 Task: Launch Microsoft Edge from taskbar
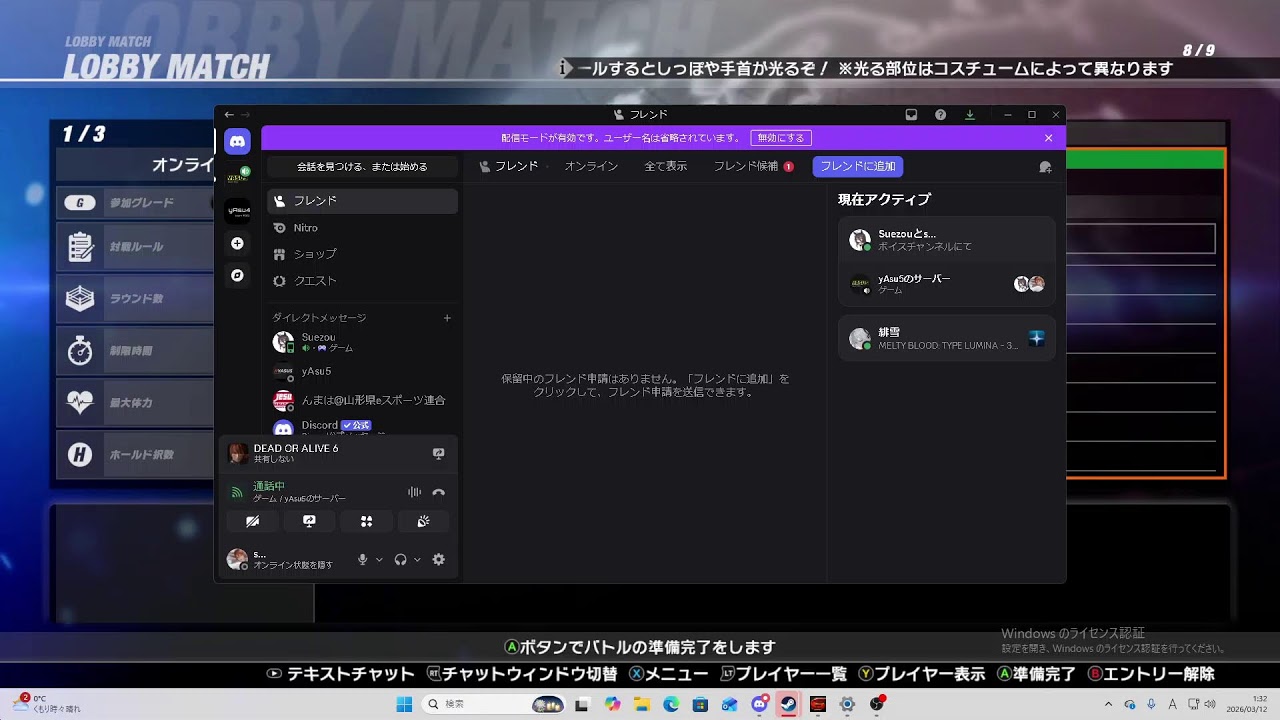(671, 704)
